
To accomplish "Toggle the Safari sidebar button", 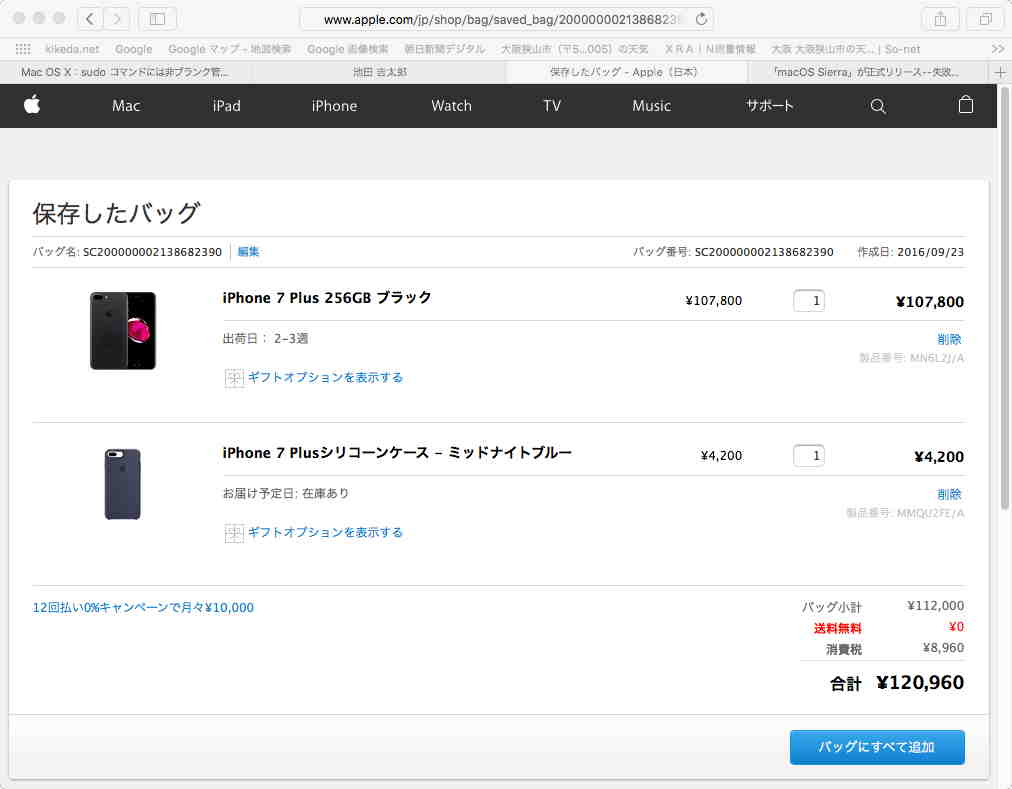I will pyautogui.click(x=157, y=19).
